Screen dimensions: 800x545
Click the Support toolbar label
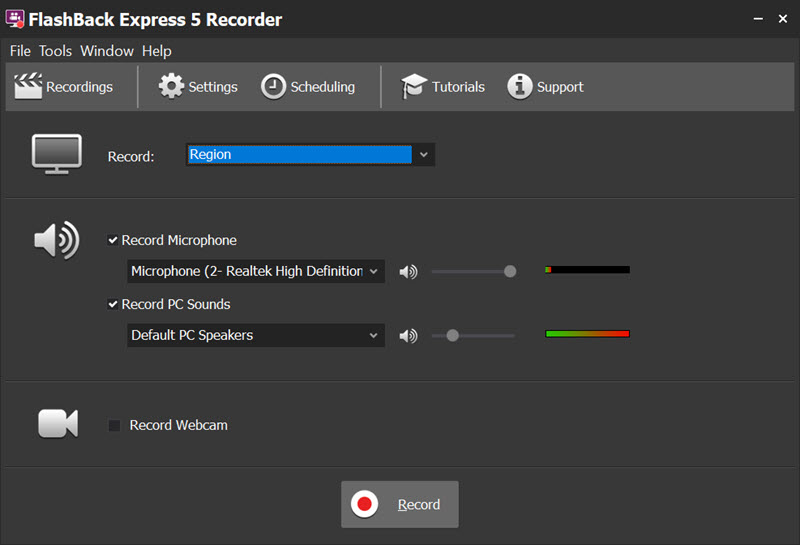click(x=560, y=87)
